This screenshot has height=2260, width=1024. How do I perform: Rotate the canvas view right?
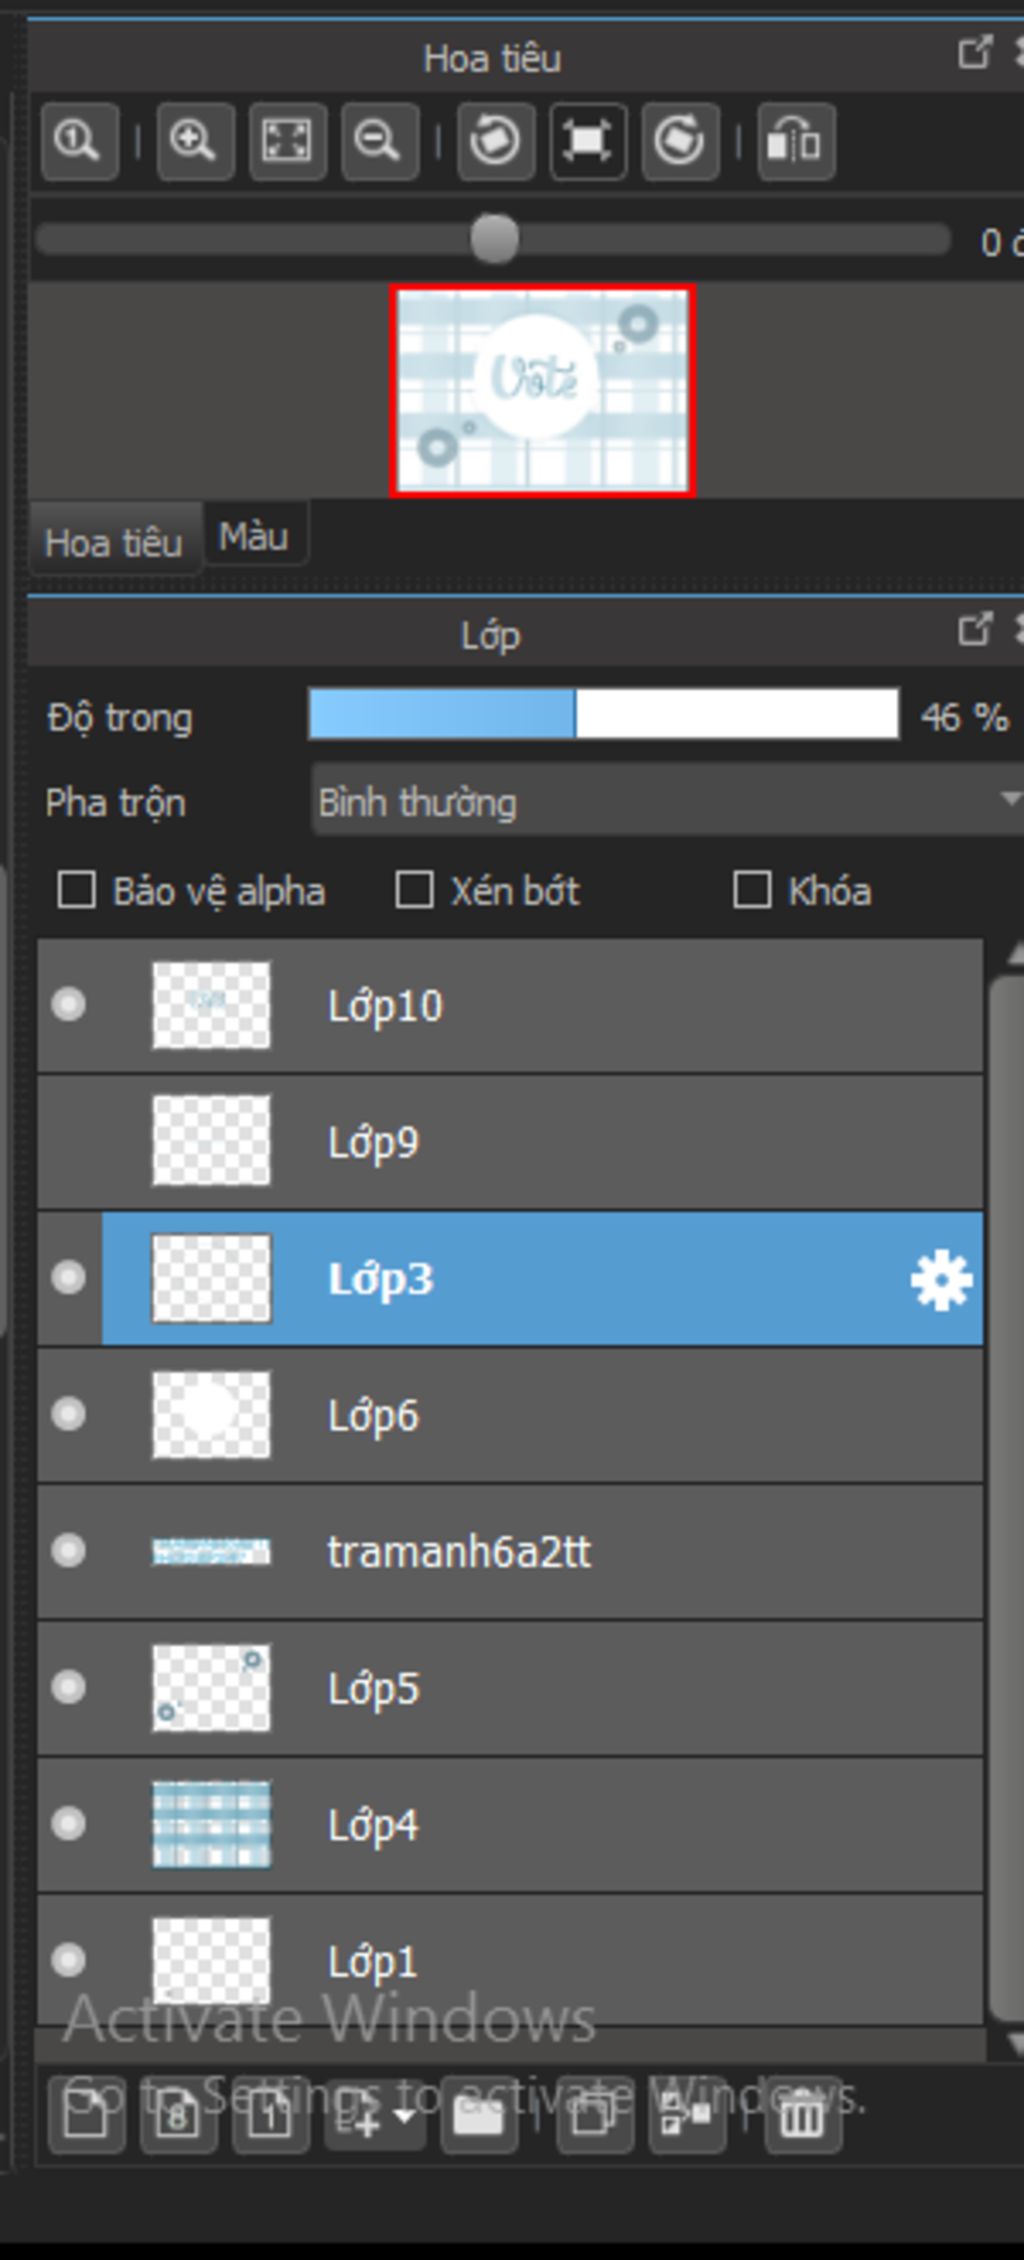click(x=680, y=141)
